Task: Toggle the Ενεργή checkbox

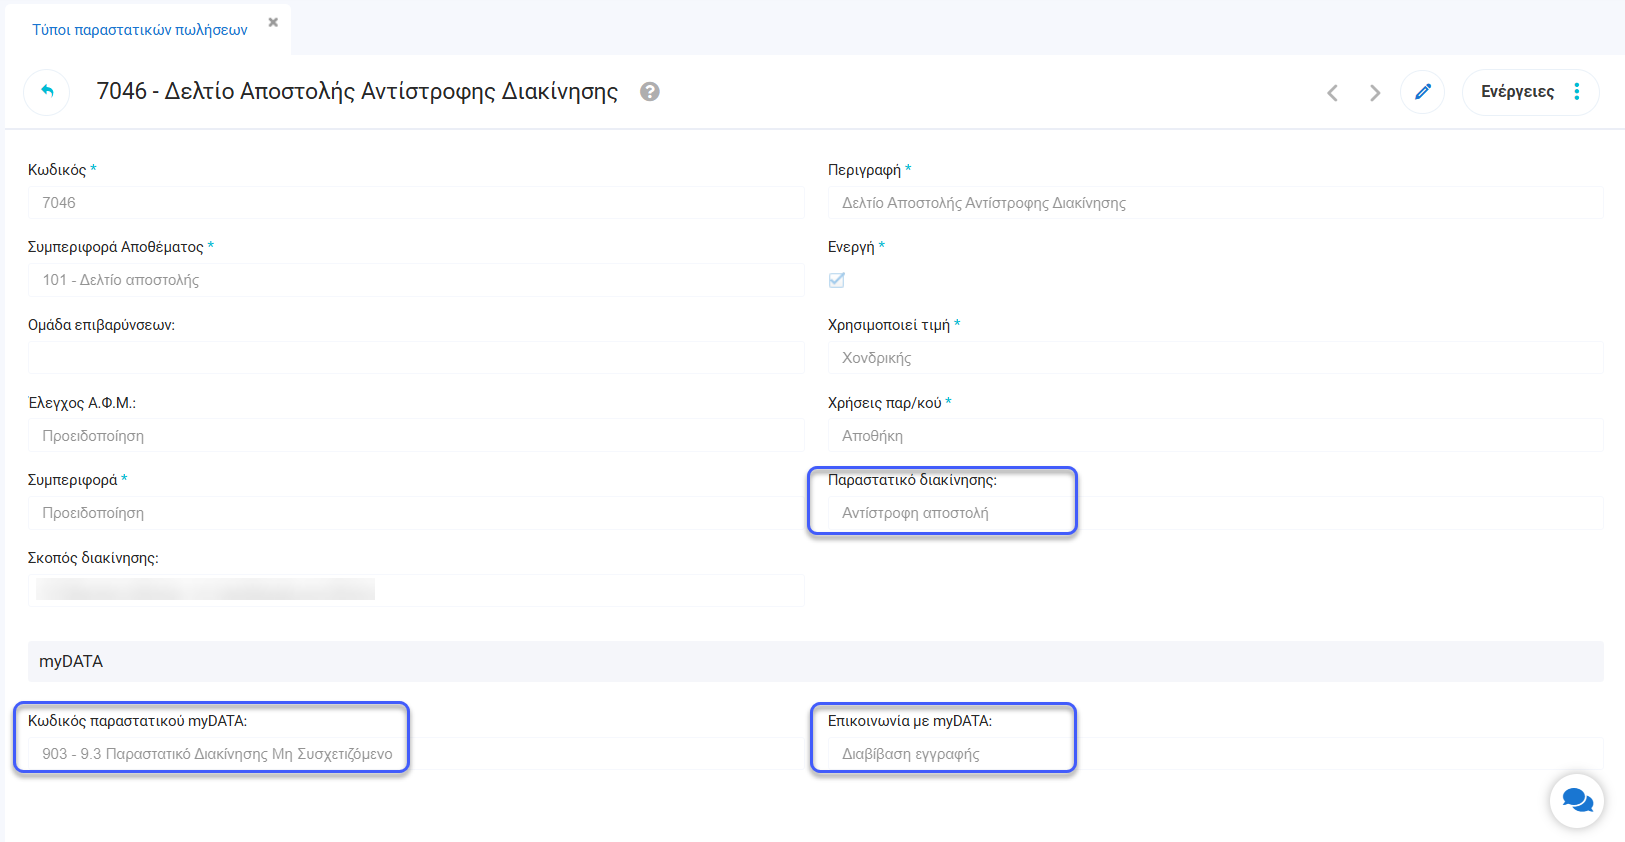Action: [837, 280]
